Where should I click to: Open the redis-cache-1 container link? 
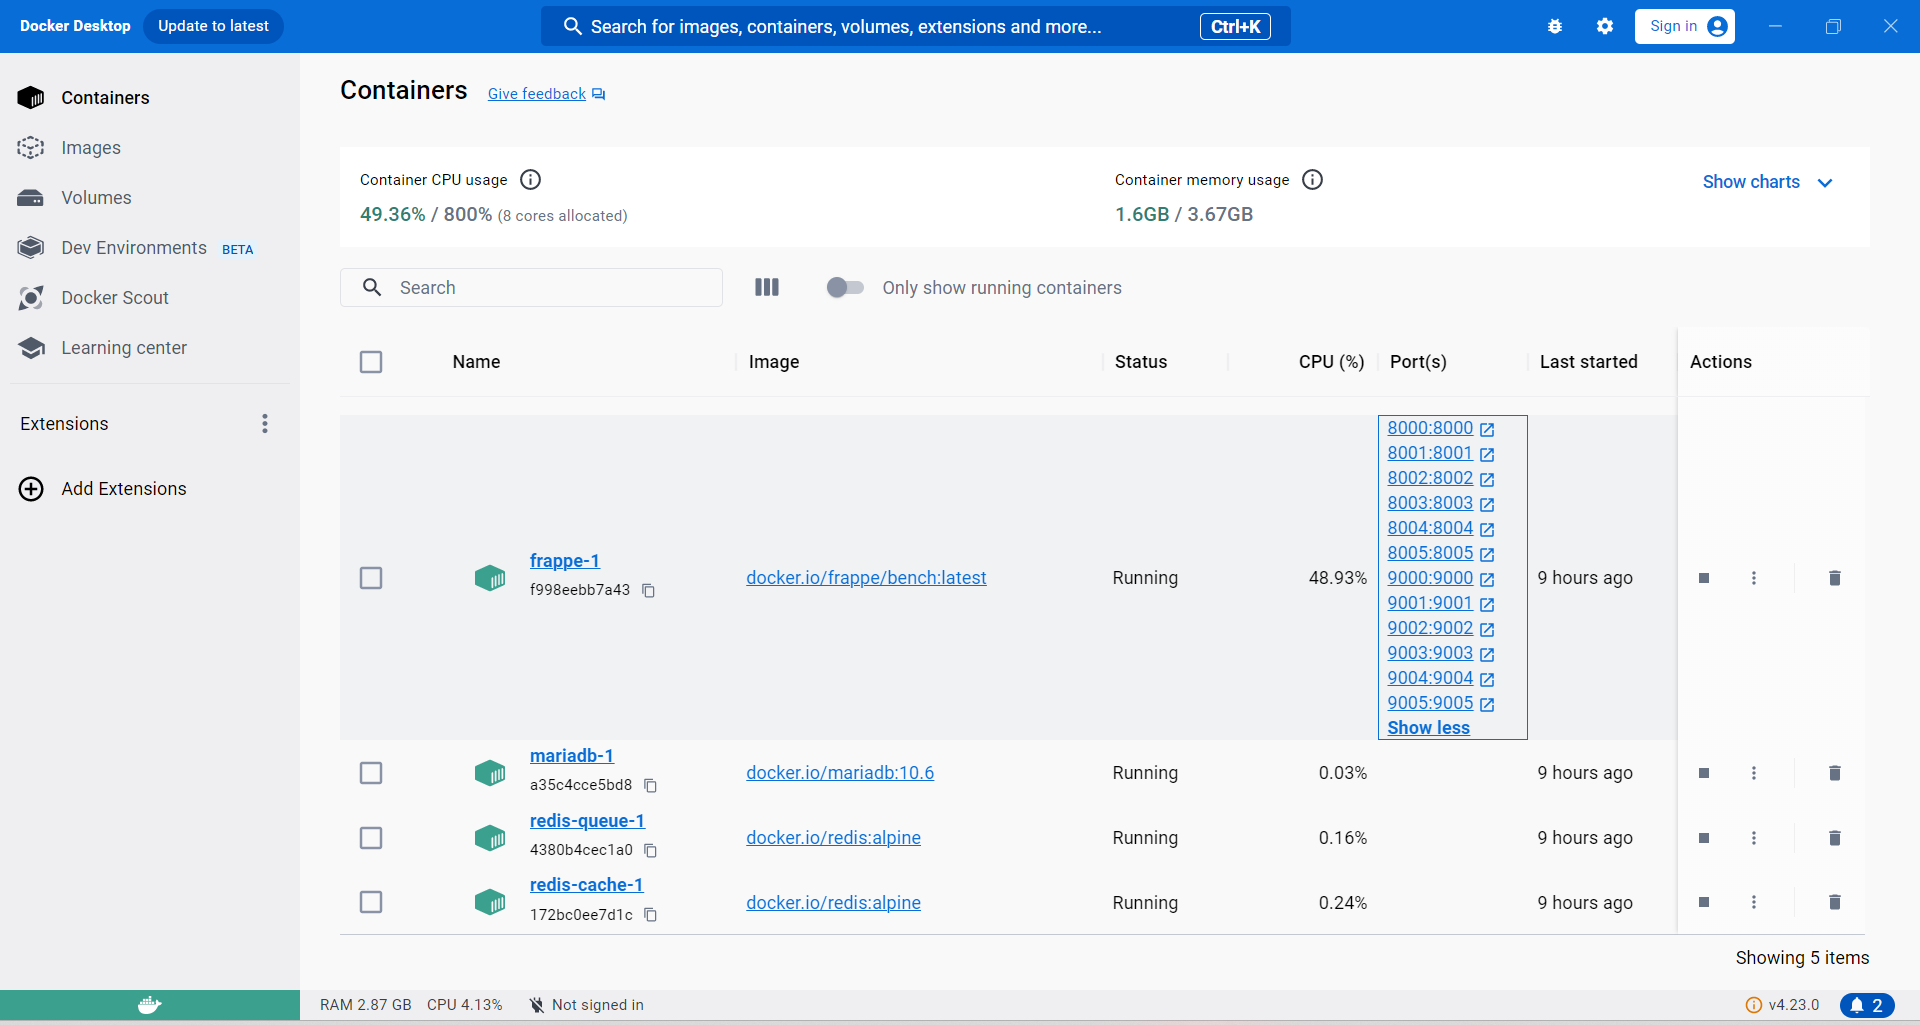(587, 885)
